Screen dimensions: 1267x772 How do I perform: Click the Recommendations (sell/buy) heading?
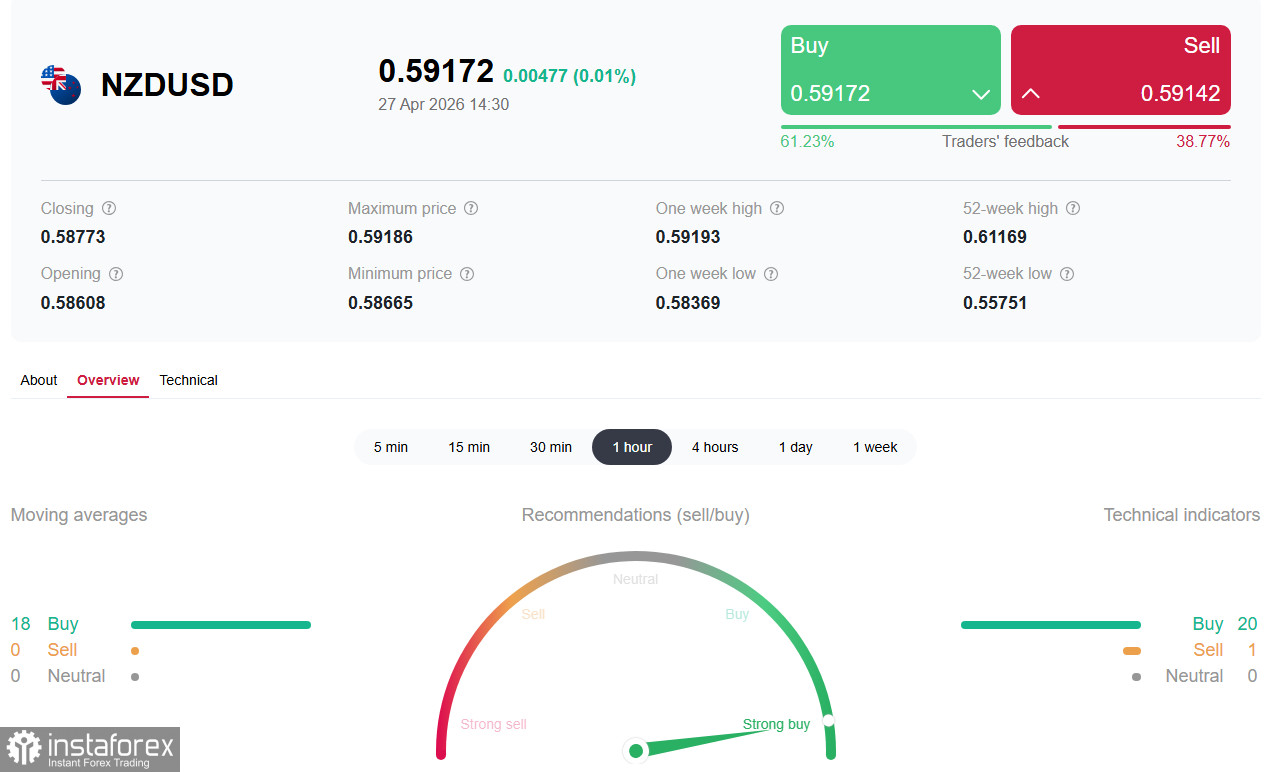[636, 515]
